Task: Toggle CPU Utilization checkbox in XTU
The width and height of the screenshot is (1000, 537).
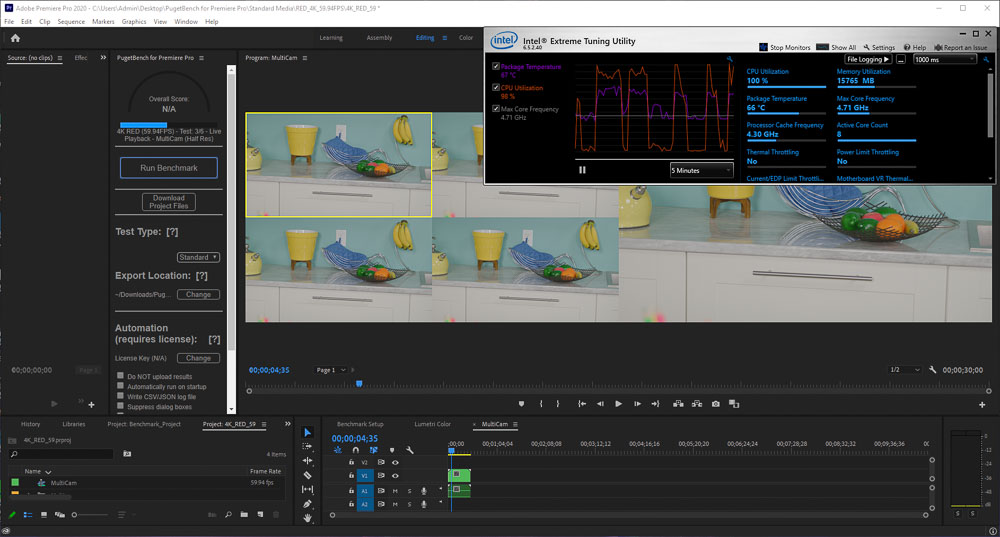Action: pyautogui.click(x=496, y=87)
